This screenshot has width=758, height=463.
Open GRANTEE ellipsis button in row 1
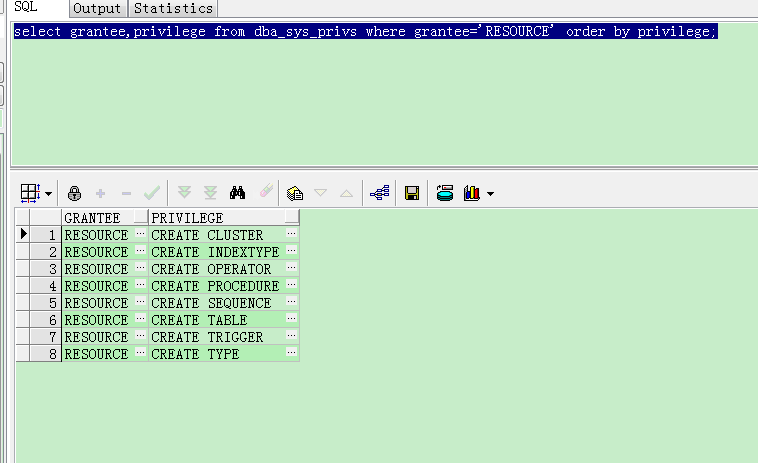click(141, 234)
